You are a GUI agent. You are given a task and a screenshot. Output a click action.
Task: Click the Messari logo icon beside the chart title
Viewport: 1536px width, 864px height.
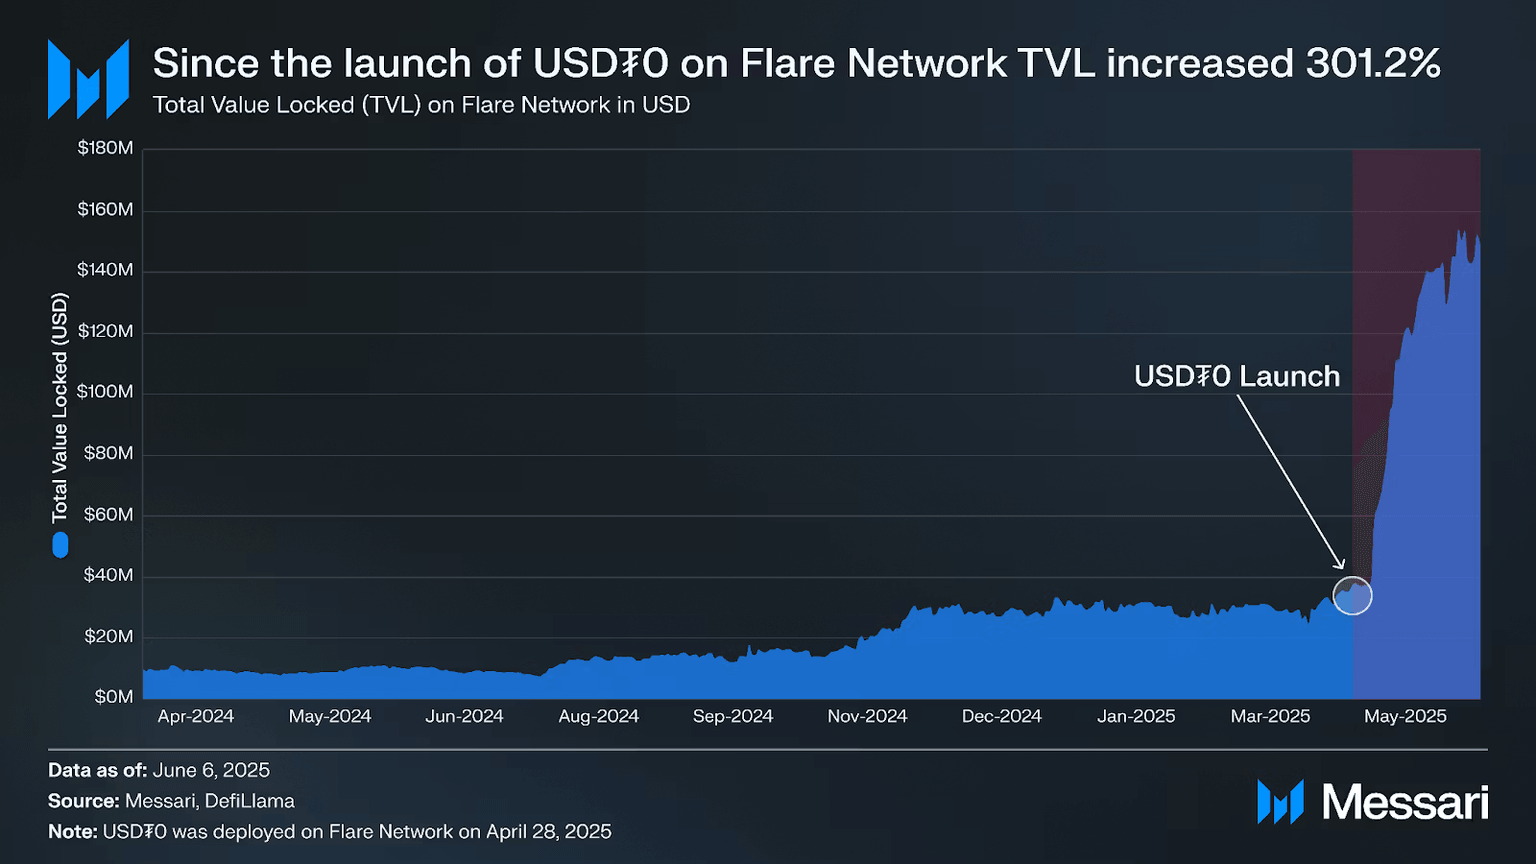pos(88,79)
